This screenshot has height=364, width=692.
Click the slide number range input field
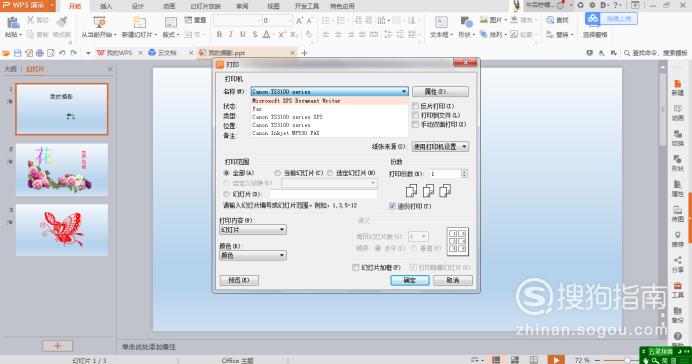(x=323, y=194)
